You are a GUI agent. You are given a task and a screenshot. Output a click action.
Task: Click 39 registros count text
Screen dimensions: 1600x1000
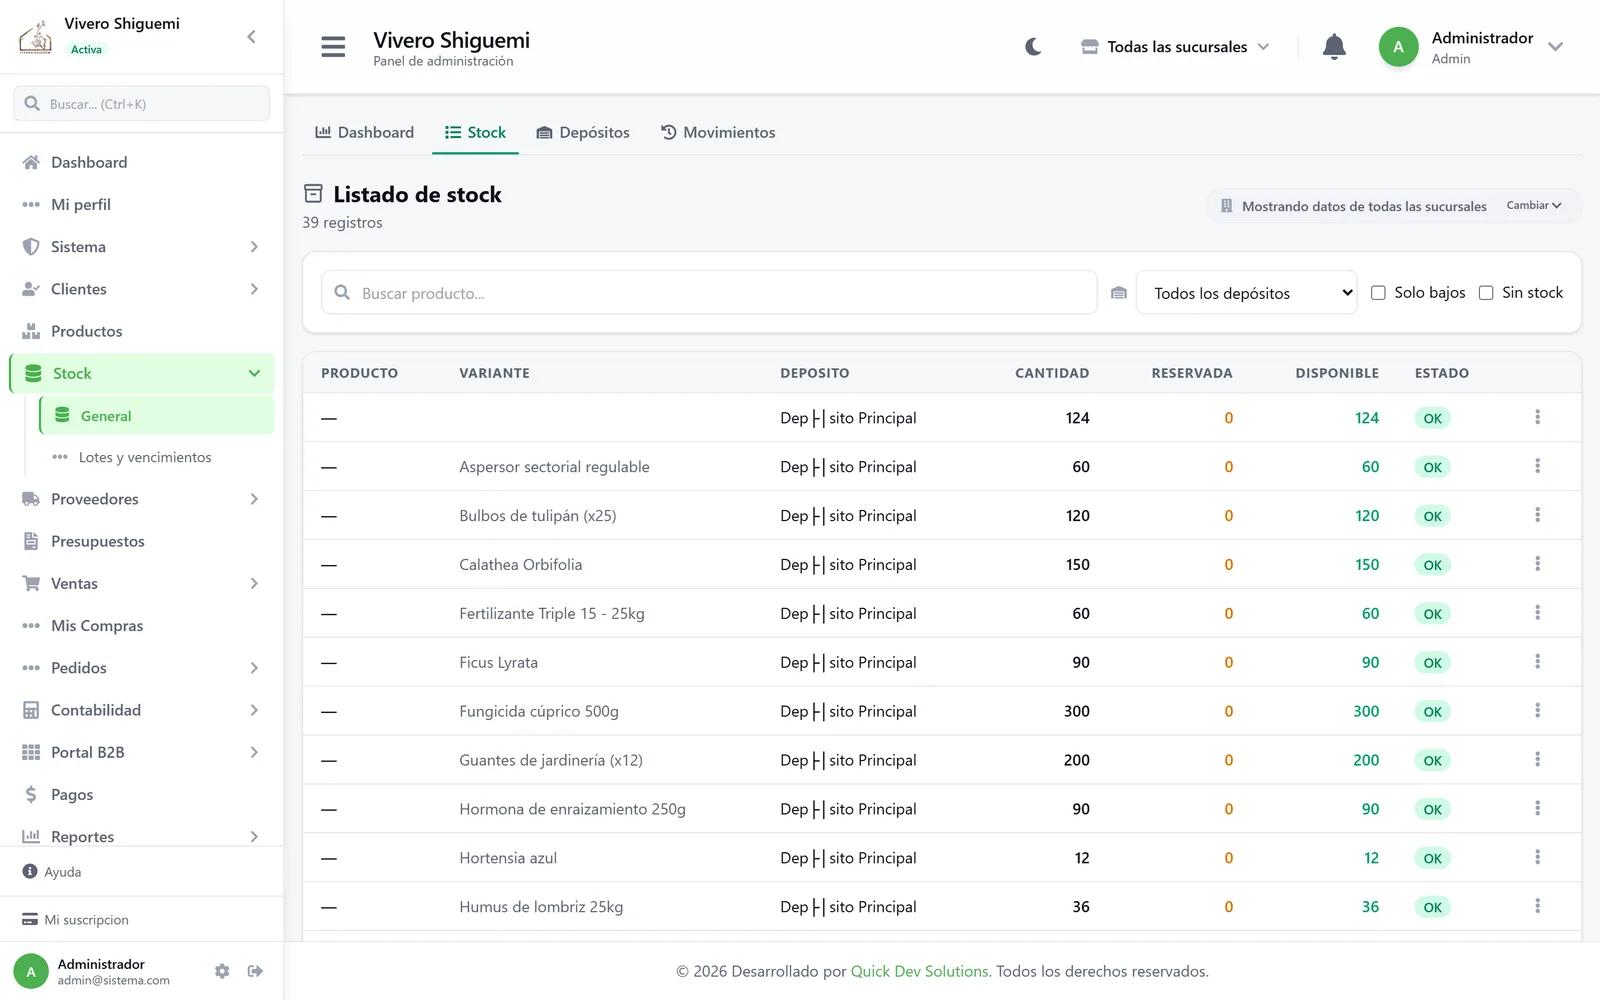342,222
